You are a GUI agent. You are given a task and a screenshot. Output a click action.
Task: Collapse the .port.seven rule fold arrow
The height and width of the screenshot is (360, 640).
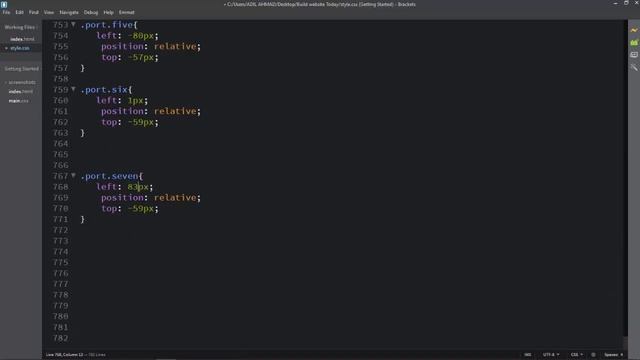[x=73, y=176]
